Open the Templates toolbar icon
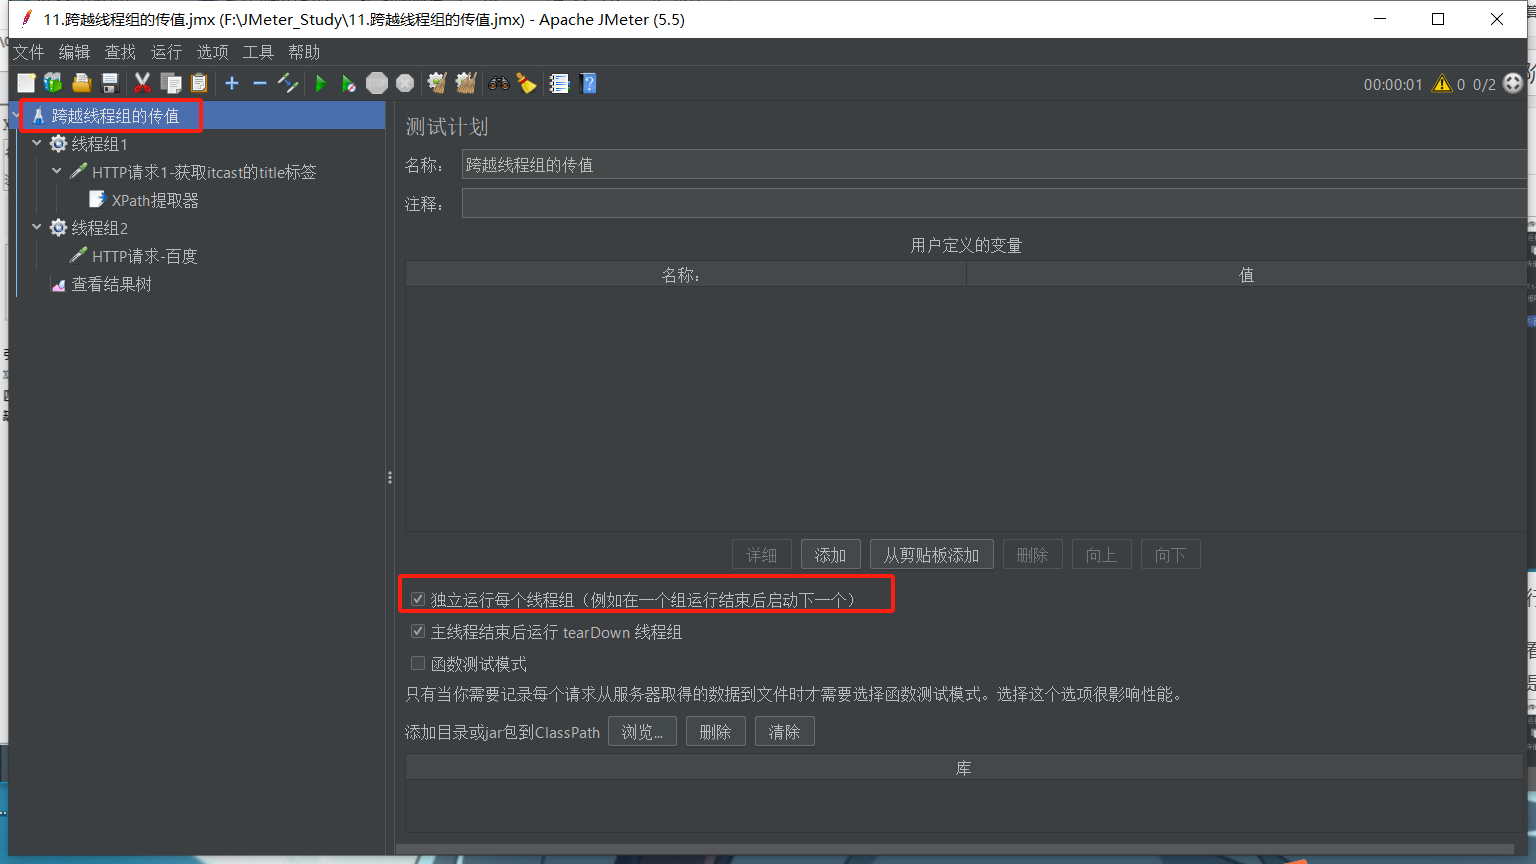The width and height of the screenshot is (1536, 864). click(53, 83)
